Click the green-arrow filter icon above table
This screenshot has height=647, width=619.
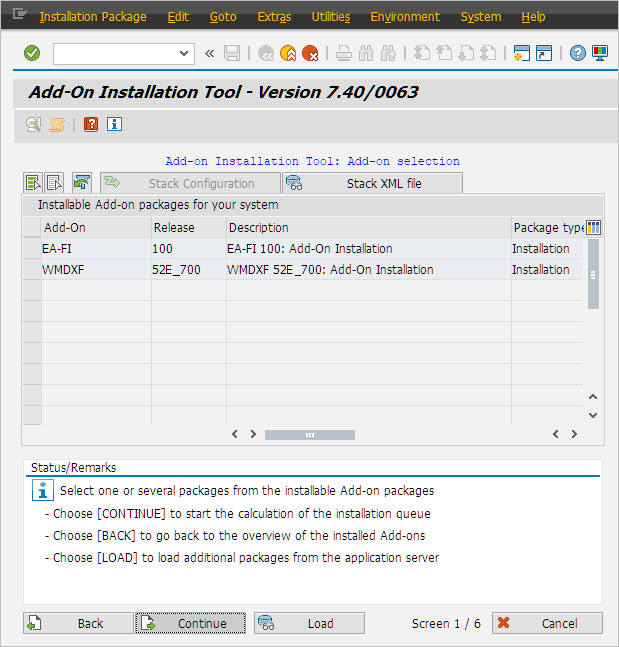pos(82,183)
